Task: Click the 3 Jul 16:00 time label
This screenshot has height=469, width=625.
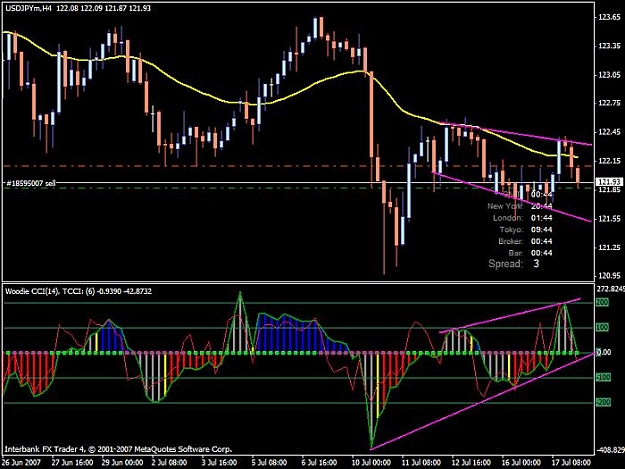Action: click(x=219, y=463)
